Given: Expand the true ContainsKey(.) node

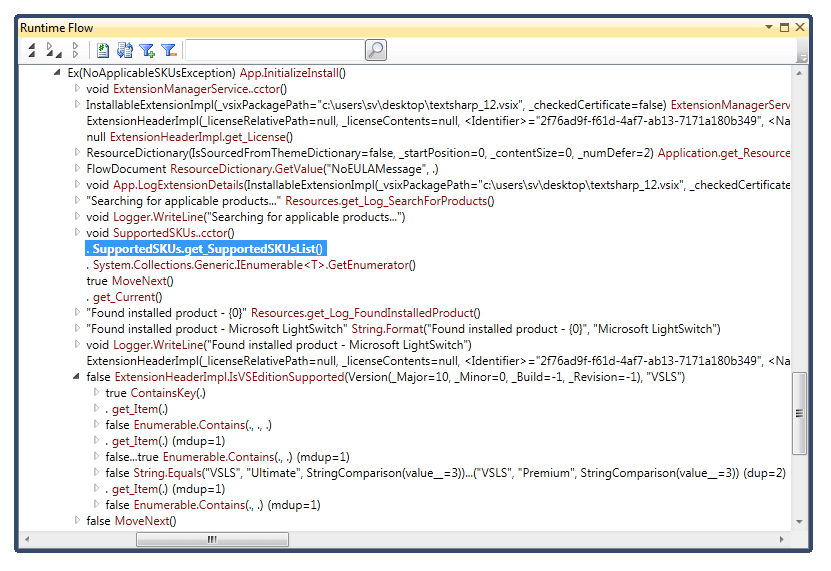Looking at the screenshot, I should click(x=96, y=392).
